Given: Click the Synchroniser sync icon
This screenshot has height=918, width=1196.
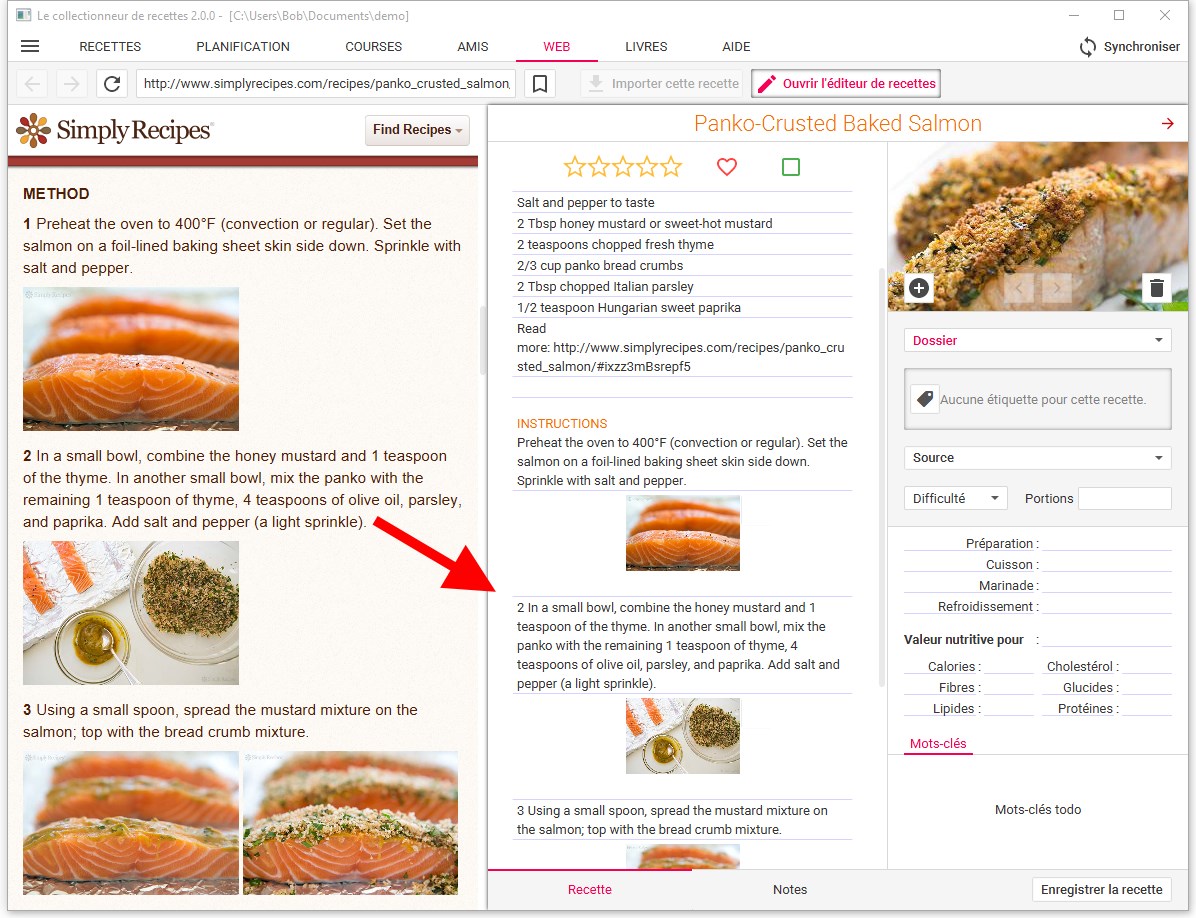Looking at the screenshot, I should 1088,47.
